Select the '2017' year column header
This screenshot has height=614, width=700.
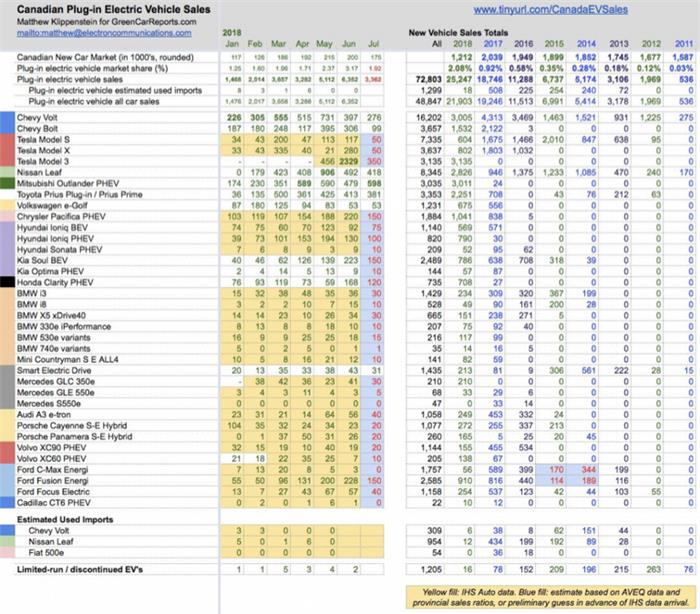[x=493, y=44]
